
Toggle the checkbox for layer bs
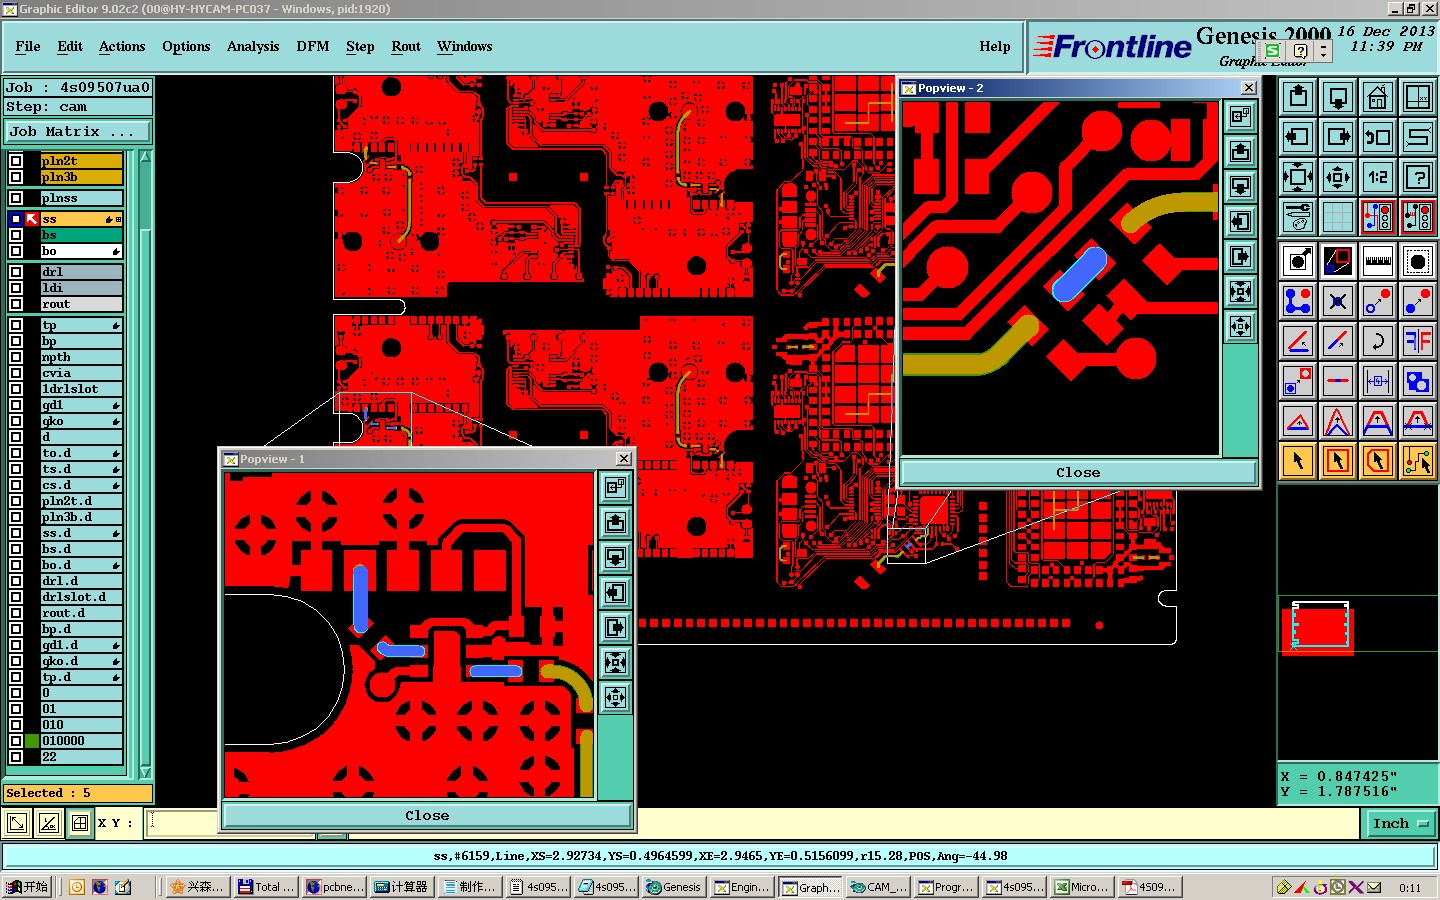tap(16, 235)
